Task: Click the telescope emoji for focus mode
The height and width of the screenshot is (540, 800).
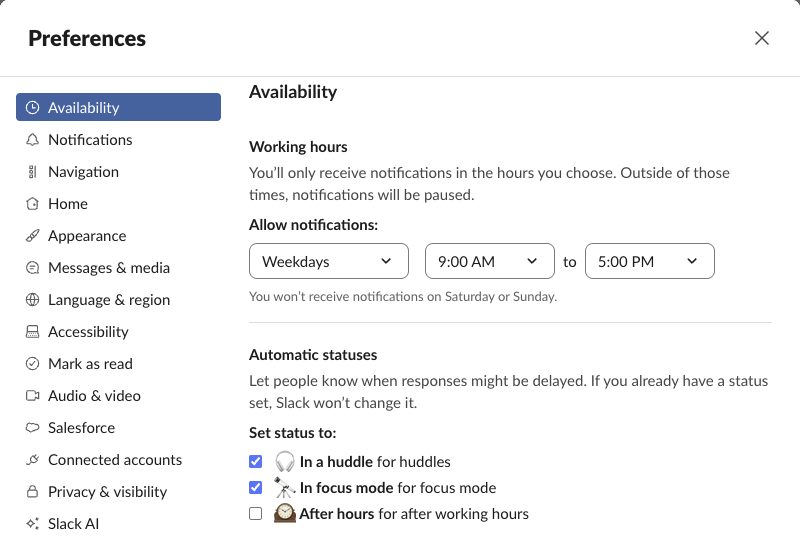Action: [x=285, y=487]
